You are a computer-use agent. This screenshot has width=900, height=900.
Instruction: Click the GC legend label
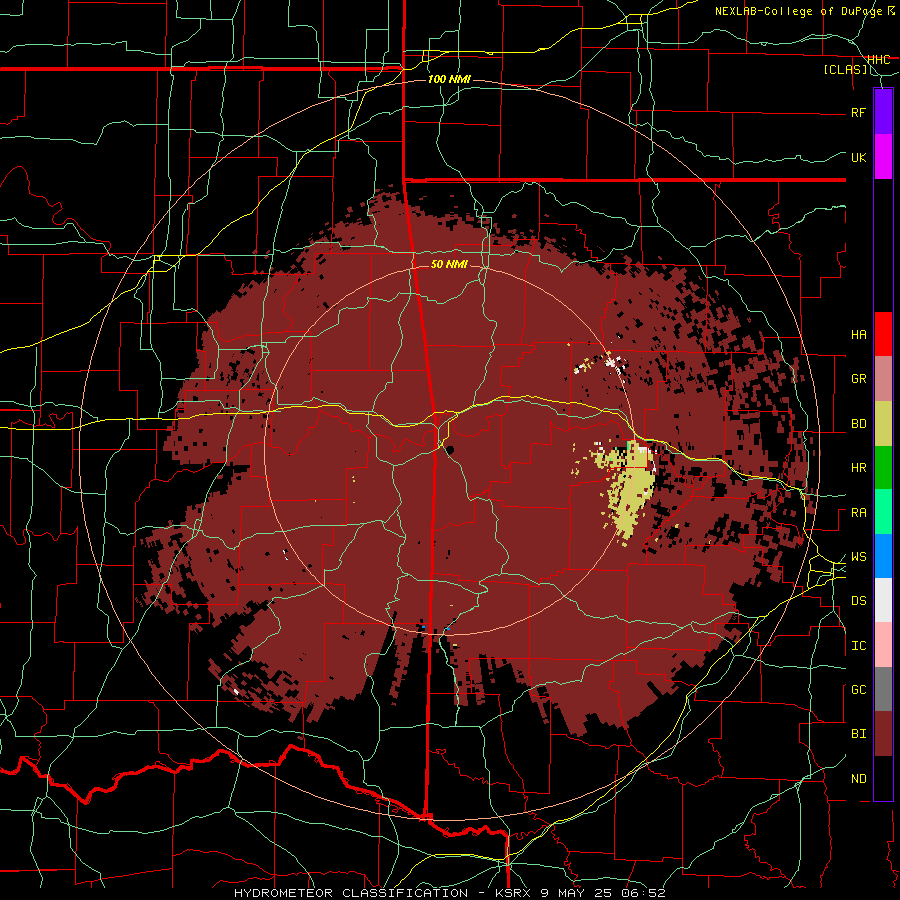point(858,690)
